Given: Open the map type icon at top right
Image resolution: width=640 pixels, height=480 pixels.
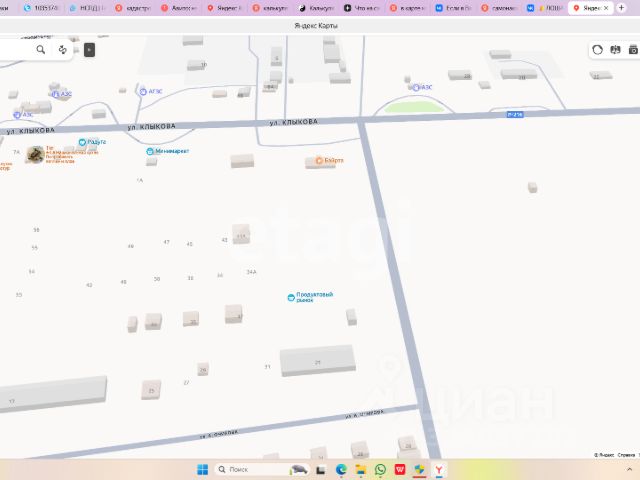Looking at the screenshot, I should click(615, 50).
